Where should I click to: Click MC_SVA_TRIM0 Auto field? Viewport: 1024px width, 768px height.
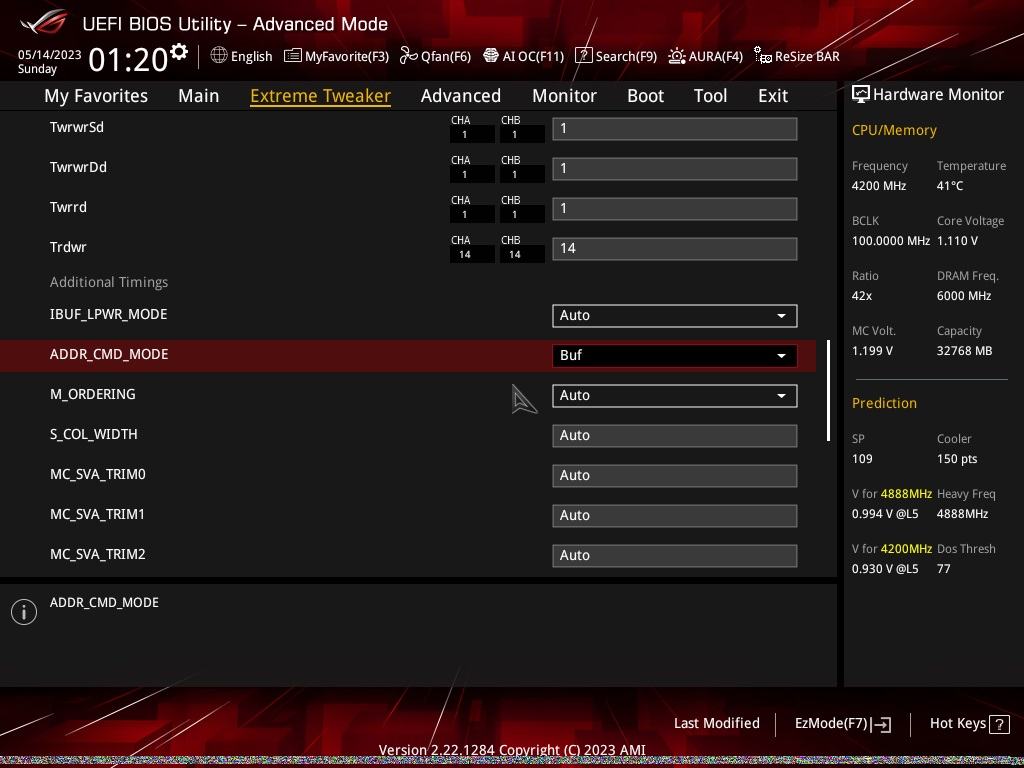675,475
